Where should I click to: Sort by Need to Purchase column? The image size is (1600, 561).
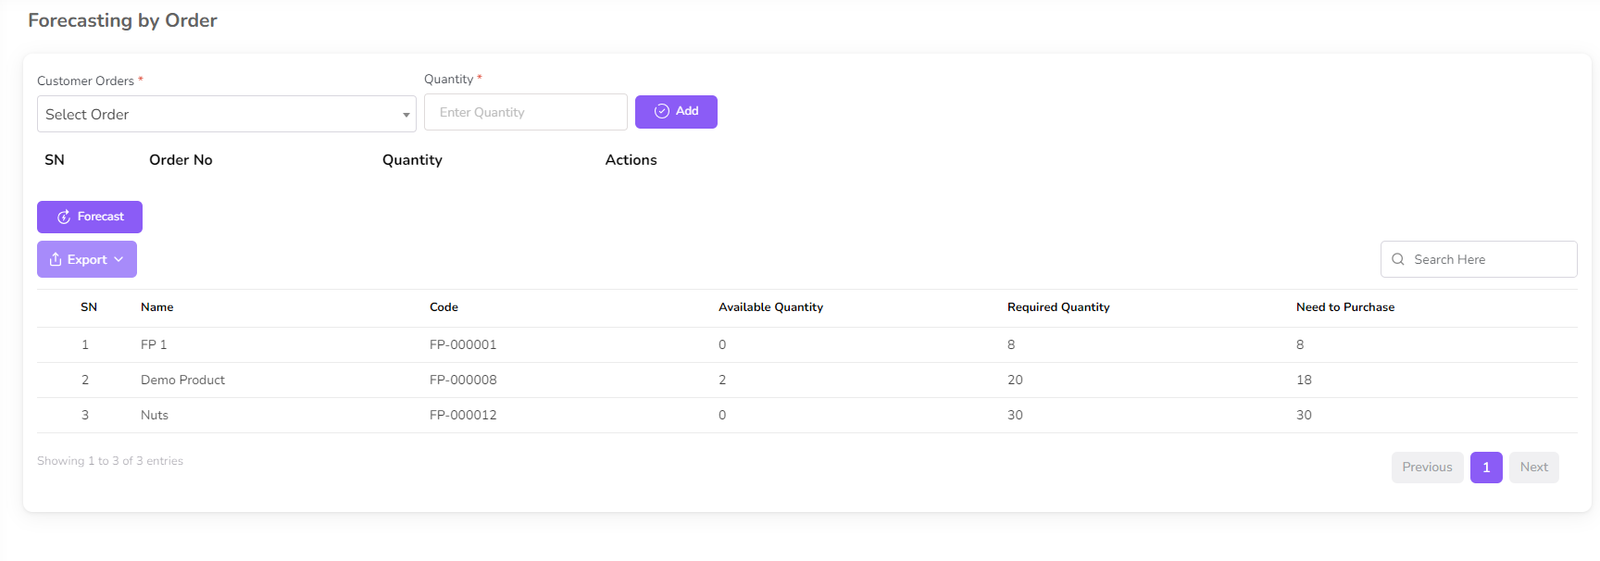(x=1345, y=308)
